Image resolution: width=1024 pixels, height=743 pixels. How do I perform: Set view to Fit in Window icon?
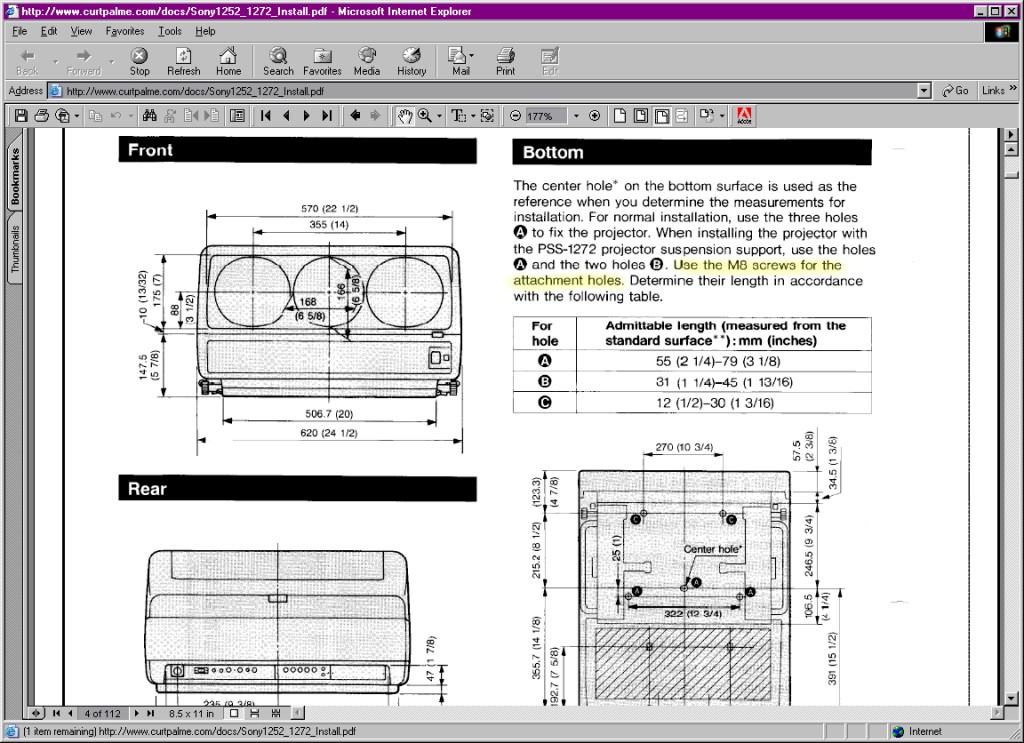(x=641, y=116)
